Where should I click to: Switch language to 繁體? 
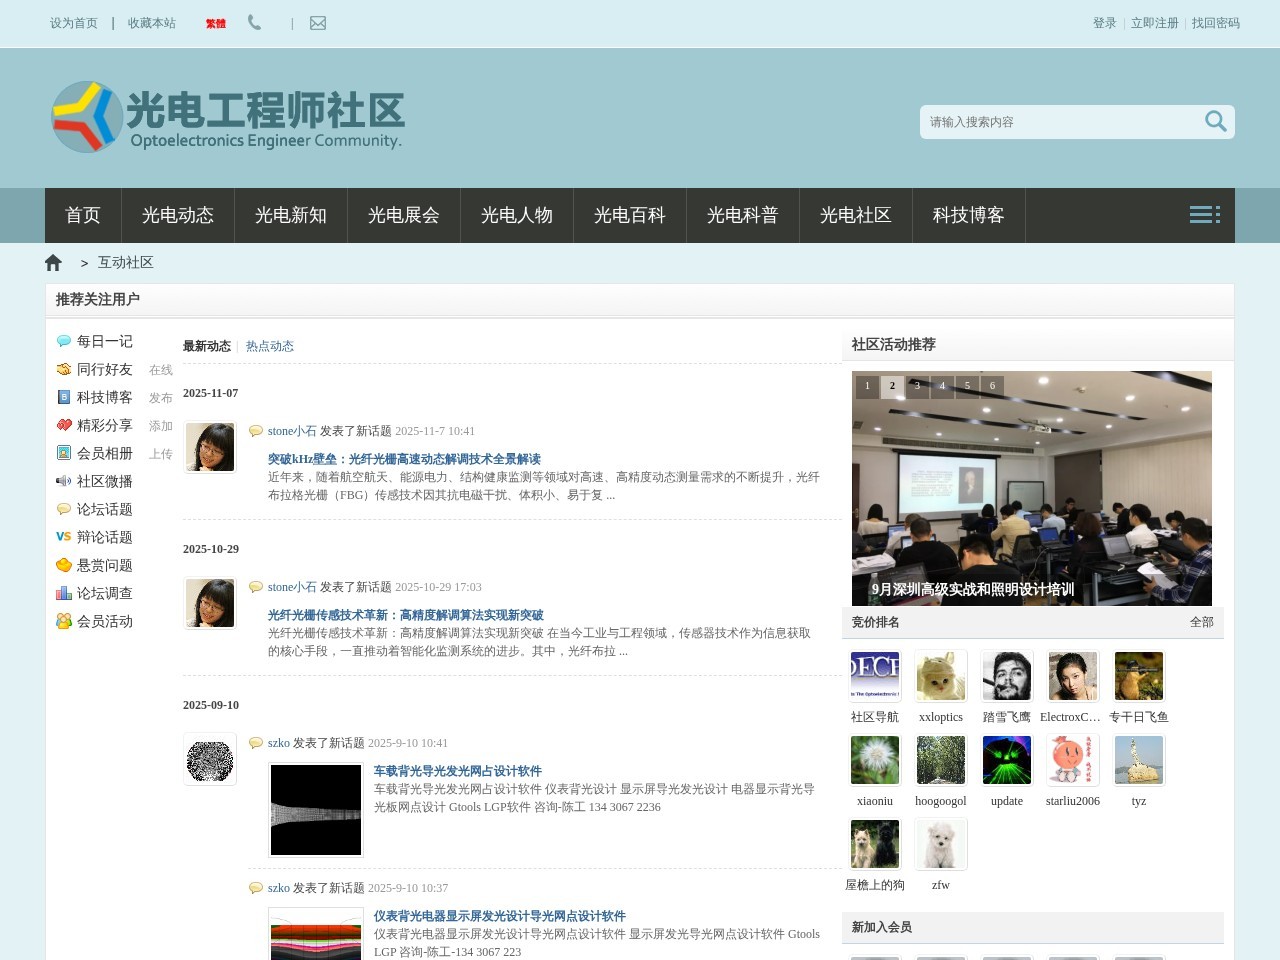coord(215,23)
